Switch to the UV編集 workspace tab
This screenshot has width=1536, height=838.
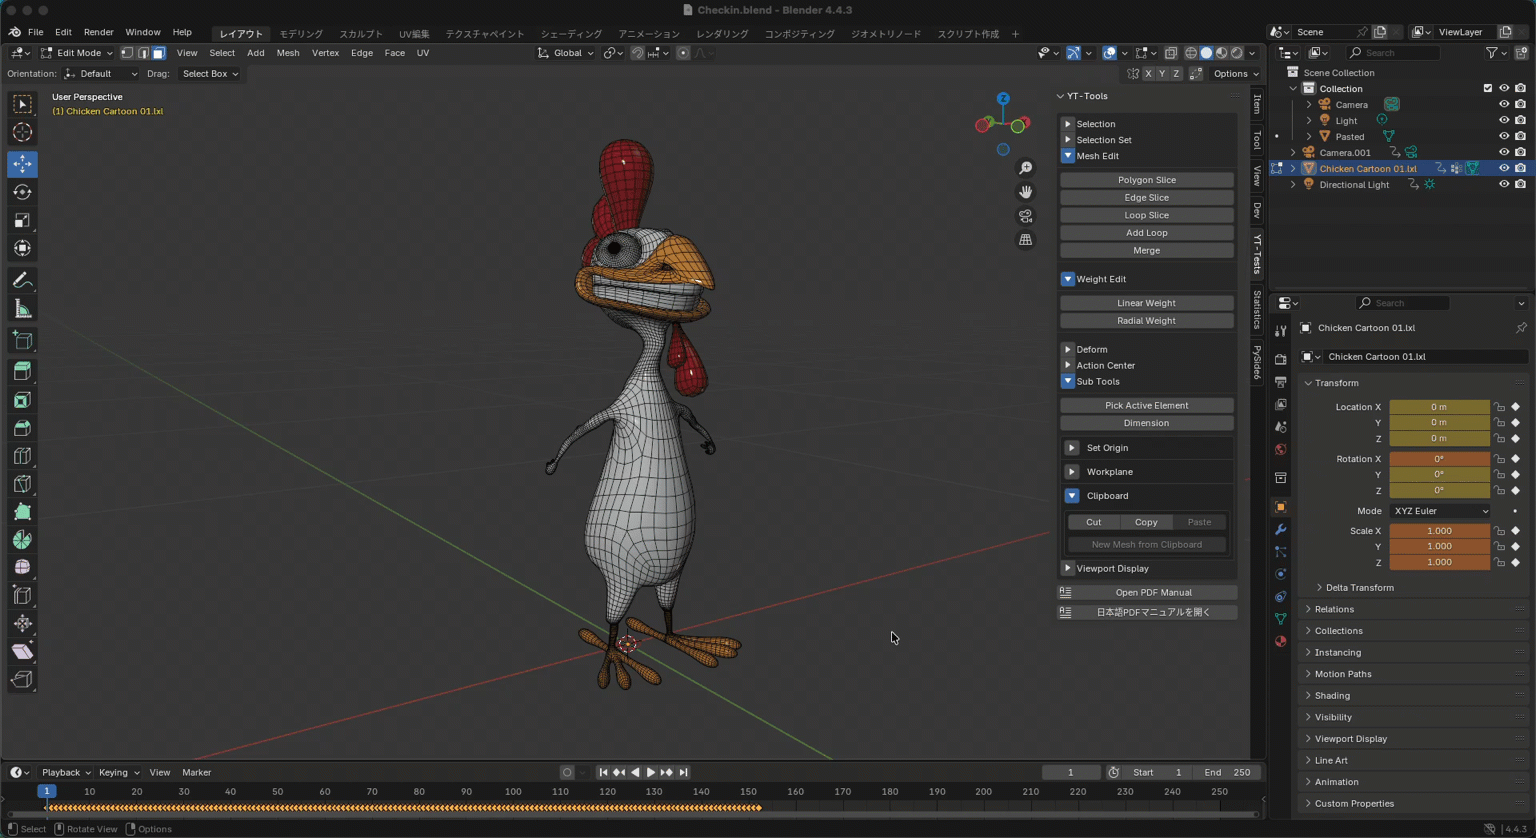tap(414, 34)
